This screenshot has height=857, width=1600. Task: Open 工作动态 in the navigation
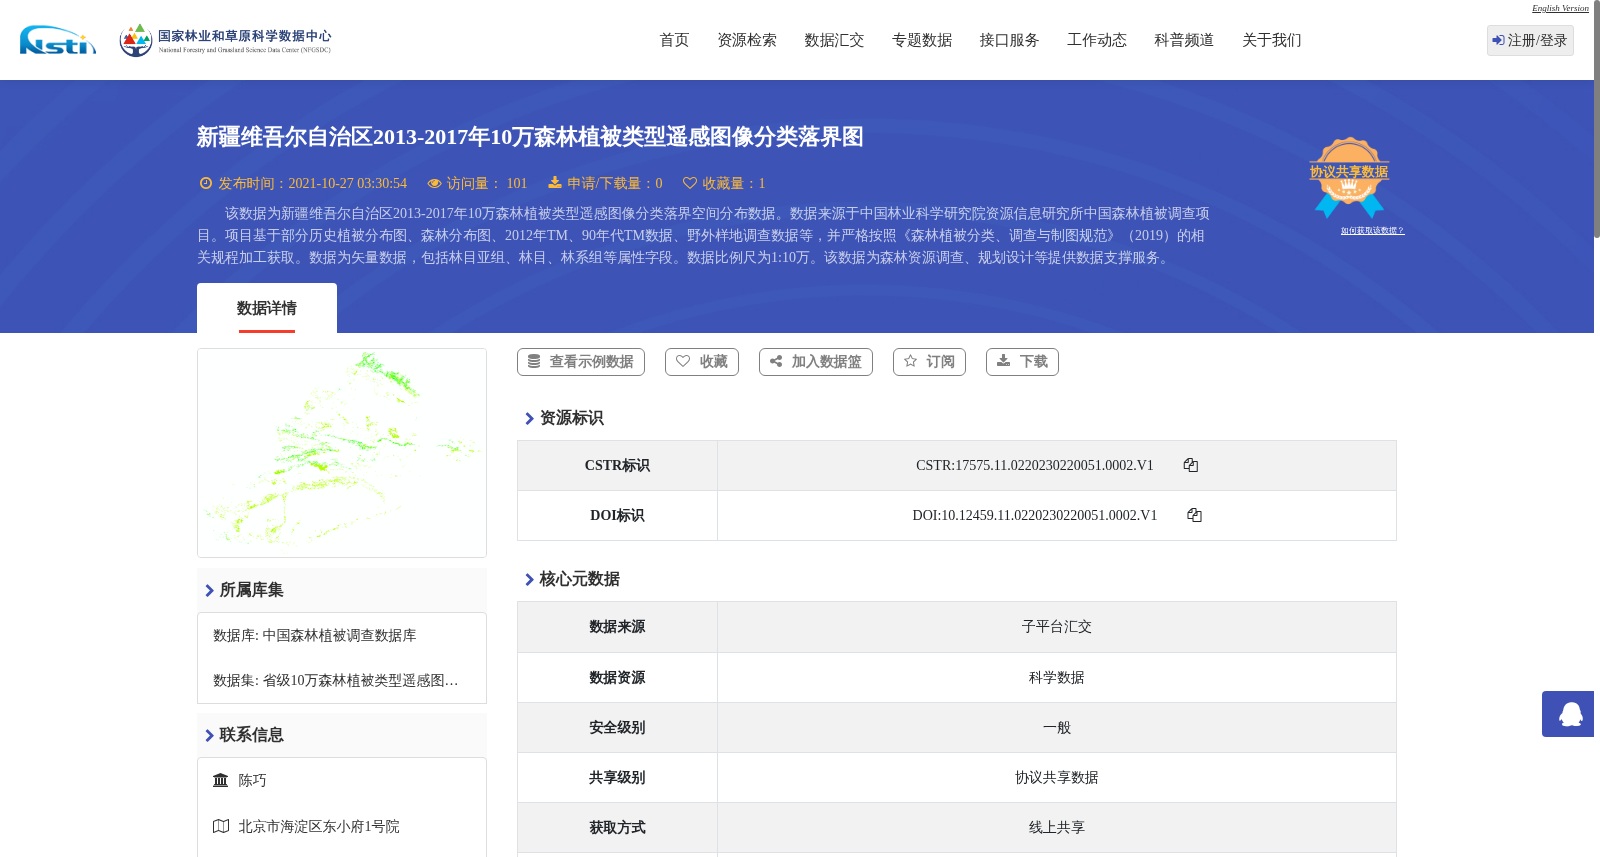1097,40
